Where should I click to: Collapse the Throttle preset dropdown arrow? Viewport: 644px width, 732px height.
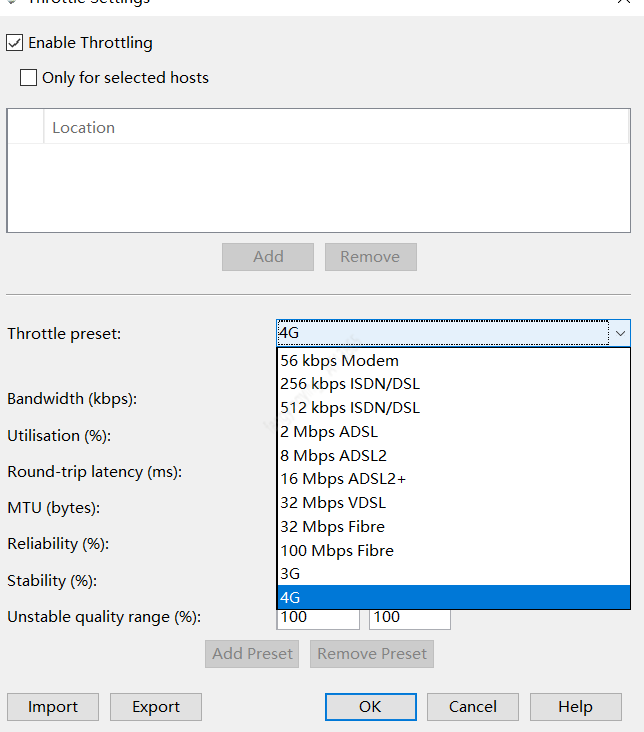tap(620, 333)
